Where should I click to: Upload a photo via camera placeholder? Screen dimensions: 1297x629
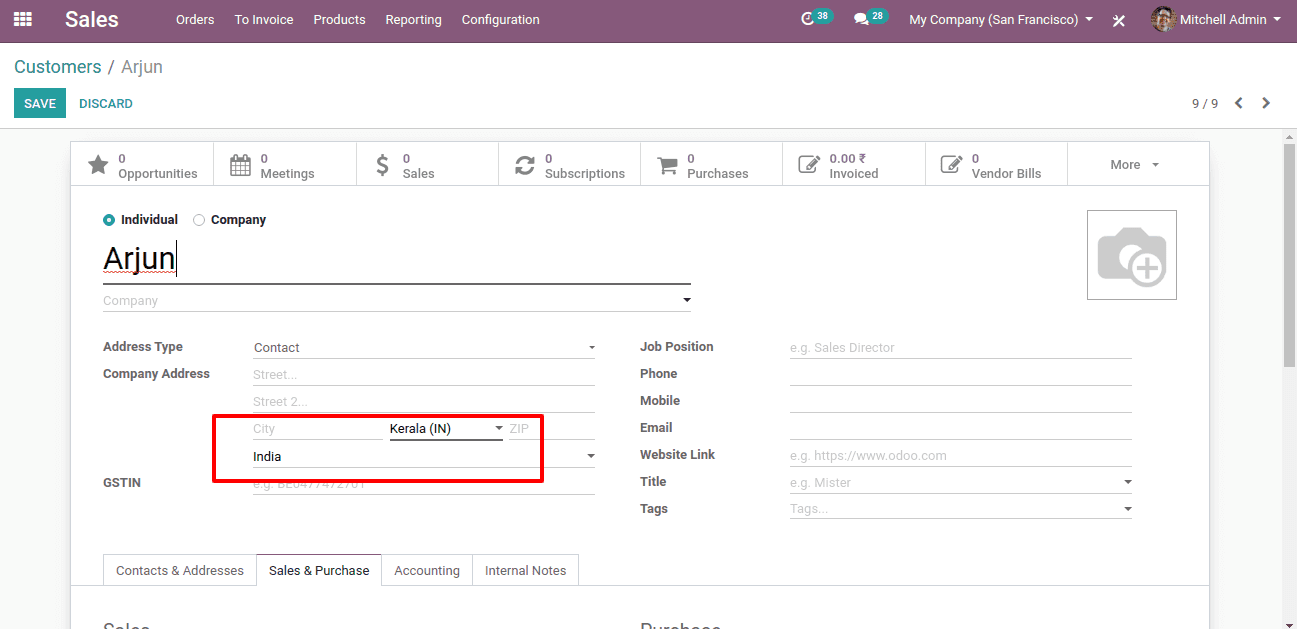click(1132, 255)
